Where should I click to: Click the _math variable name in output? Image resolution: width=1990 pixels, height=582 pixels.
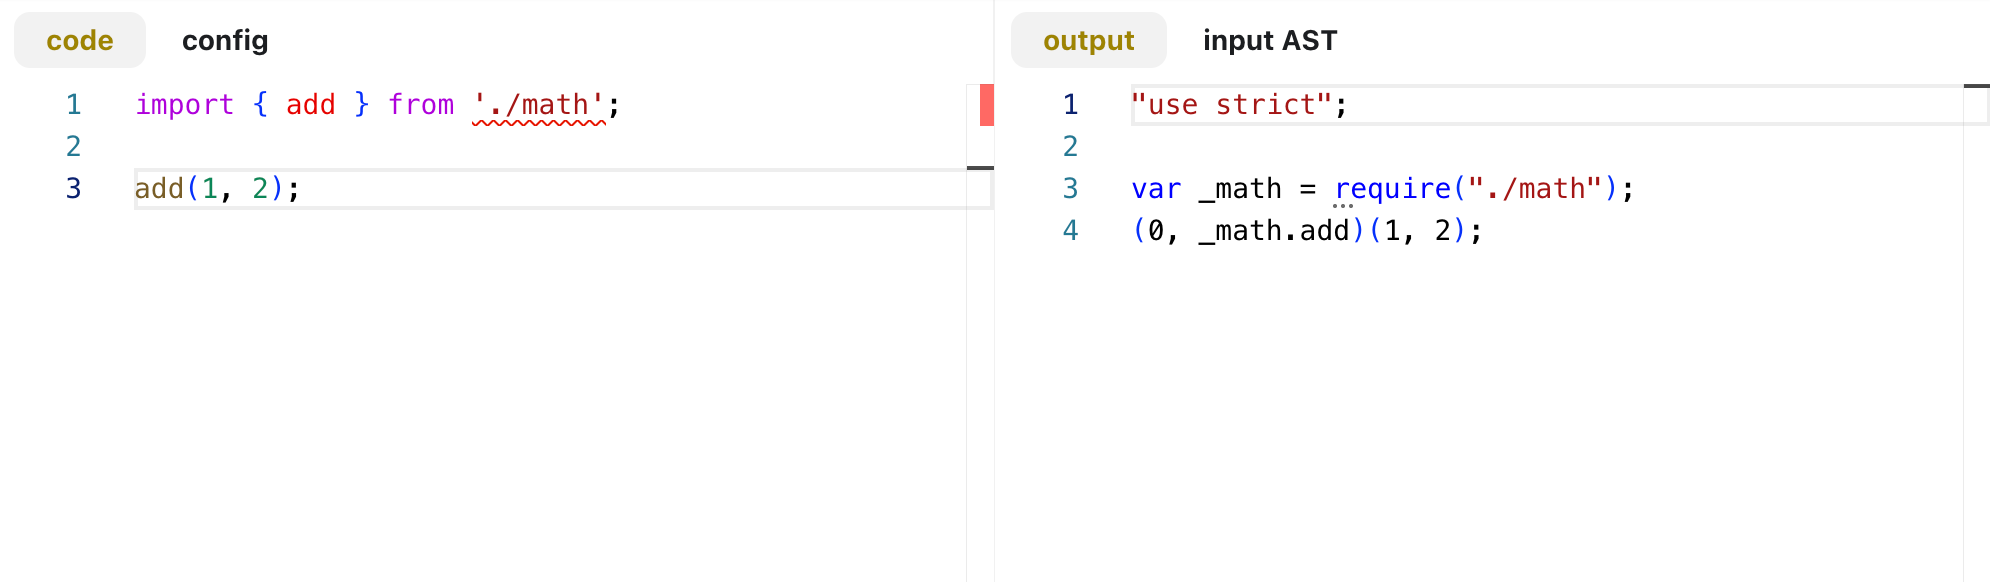tap(1240, 189)
